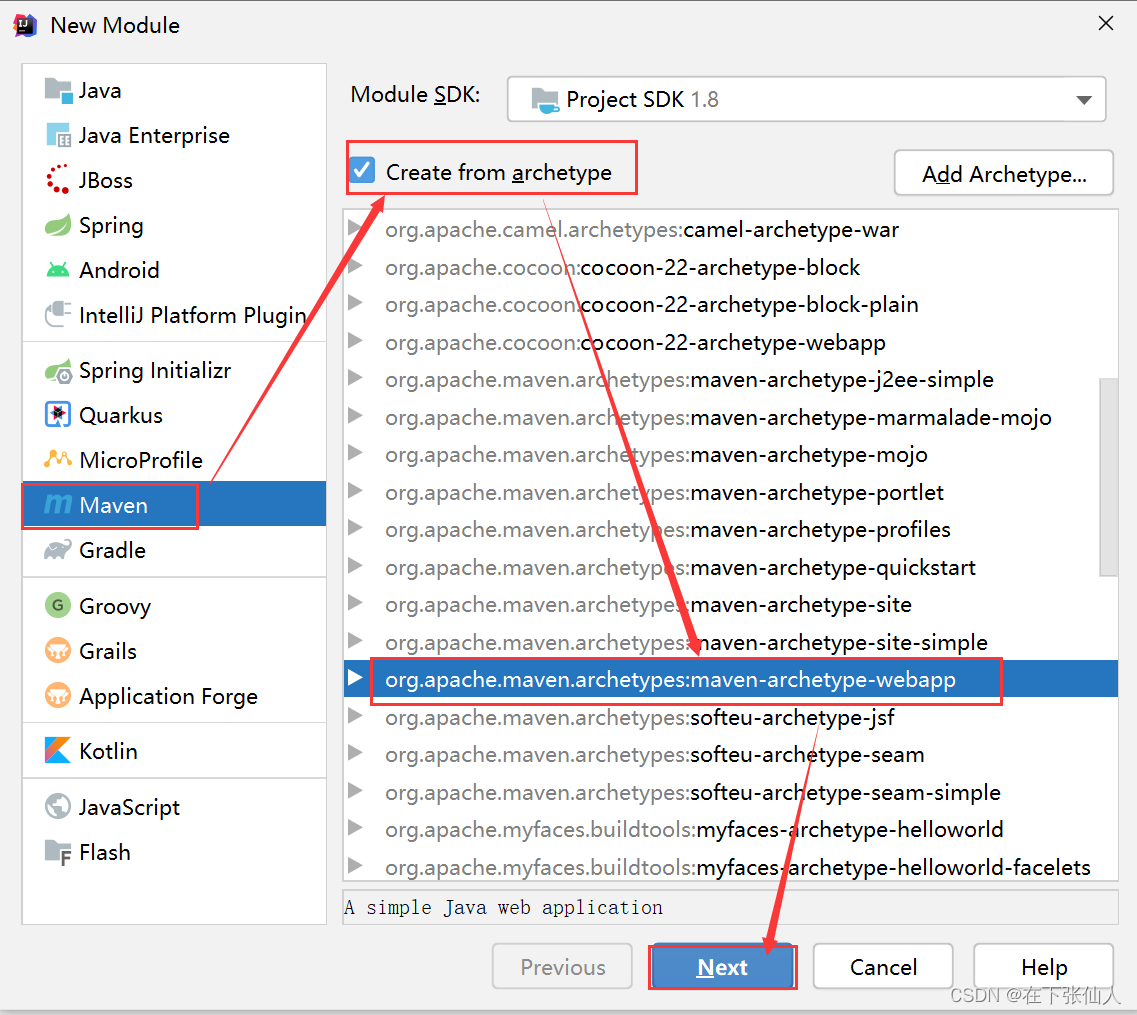Screen dimensions: 1137x1015
Task: Open Help for New Module
Action: click(x=1044, y=967)
